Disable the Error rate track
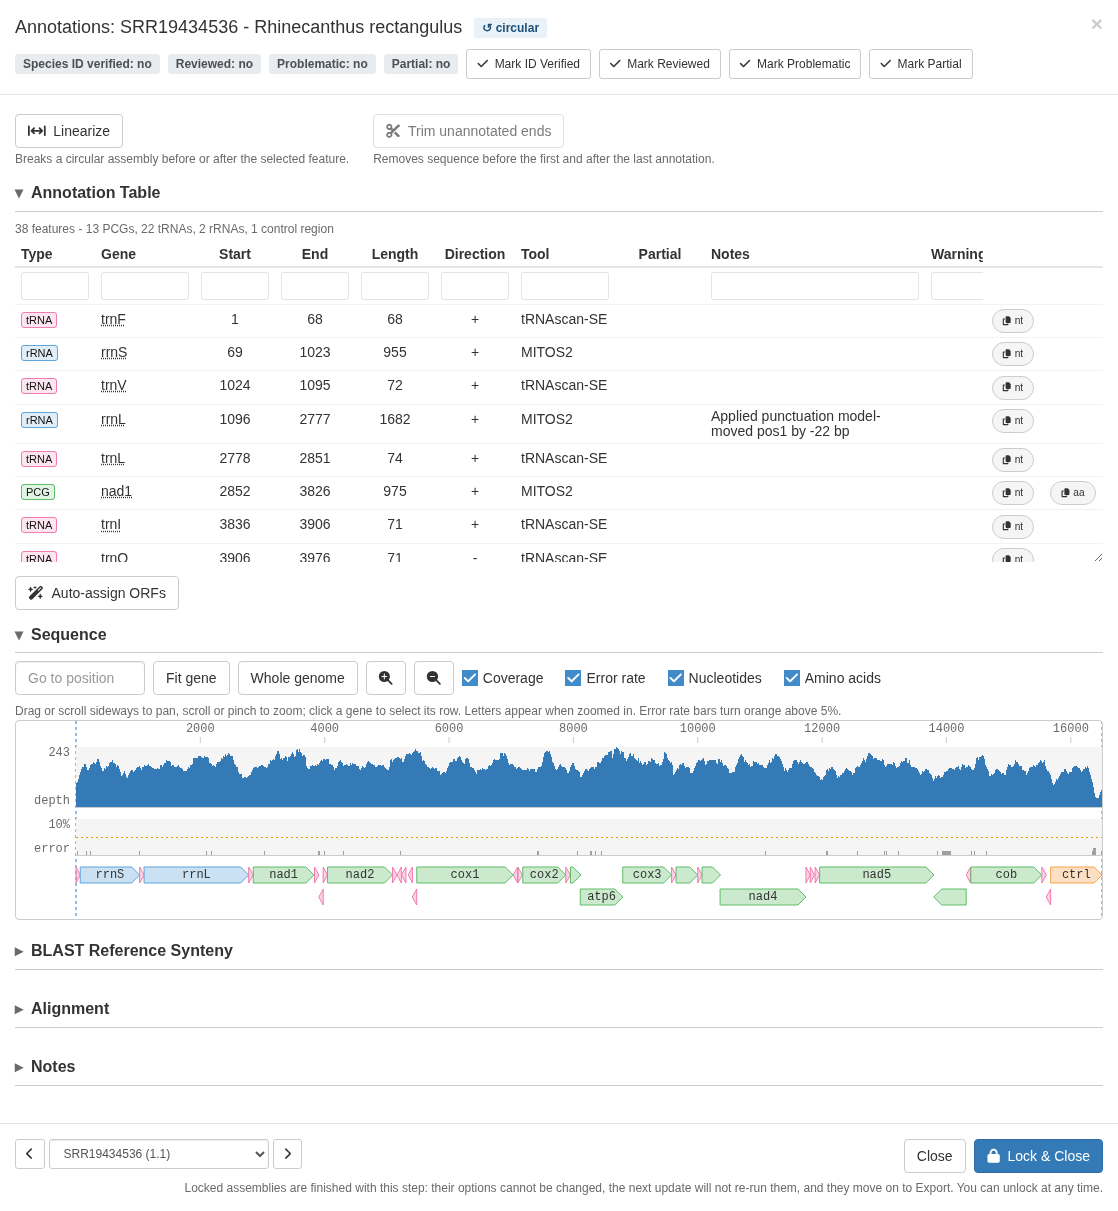Image resolution: width=1118 pixels, height=1211 pixels. [573, 678]
